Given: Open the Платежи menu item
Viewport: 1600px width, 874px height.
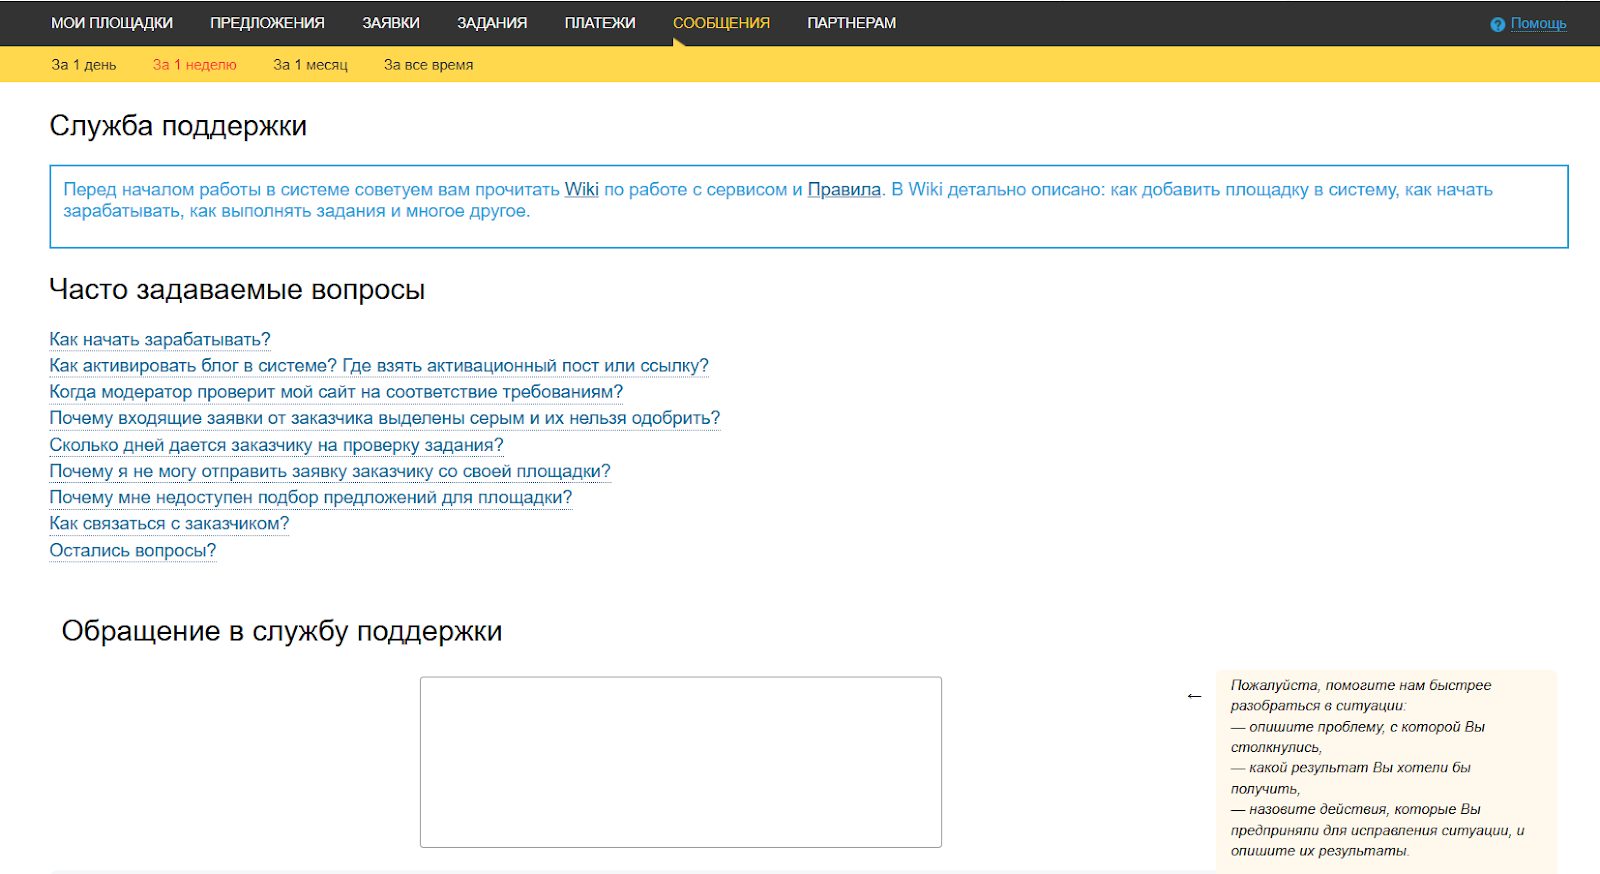Looking at the screenshot, I should pyautogui.click(x=600, y=23).
